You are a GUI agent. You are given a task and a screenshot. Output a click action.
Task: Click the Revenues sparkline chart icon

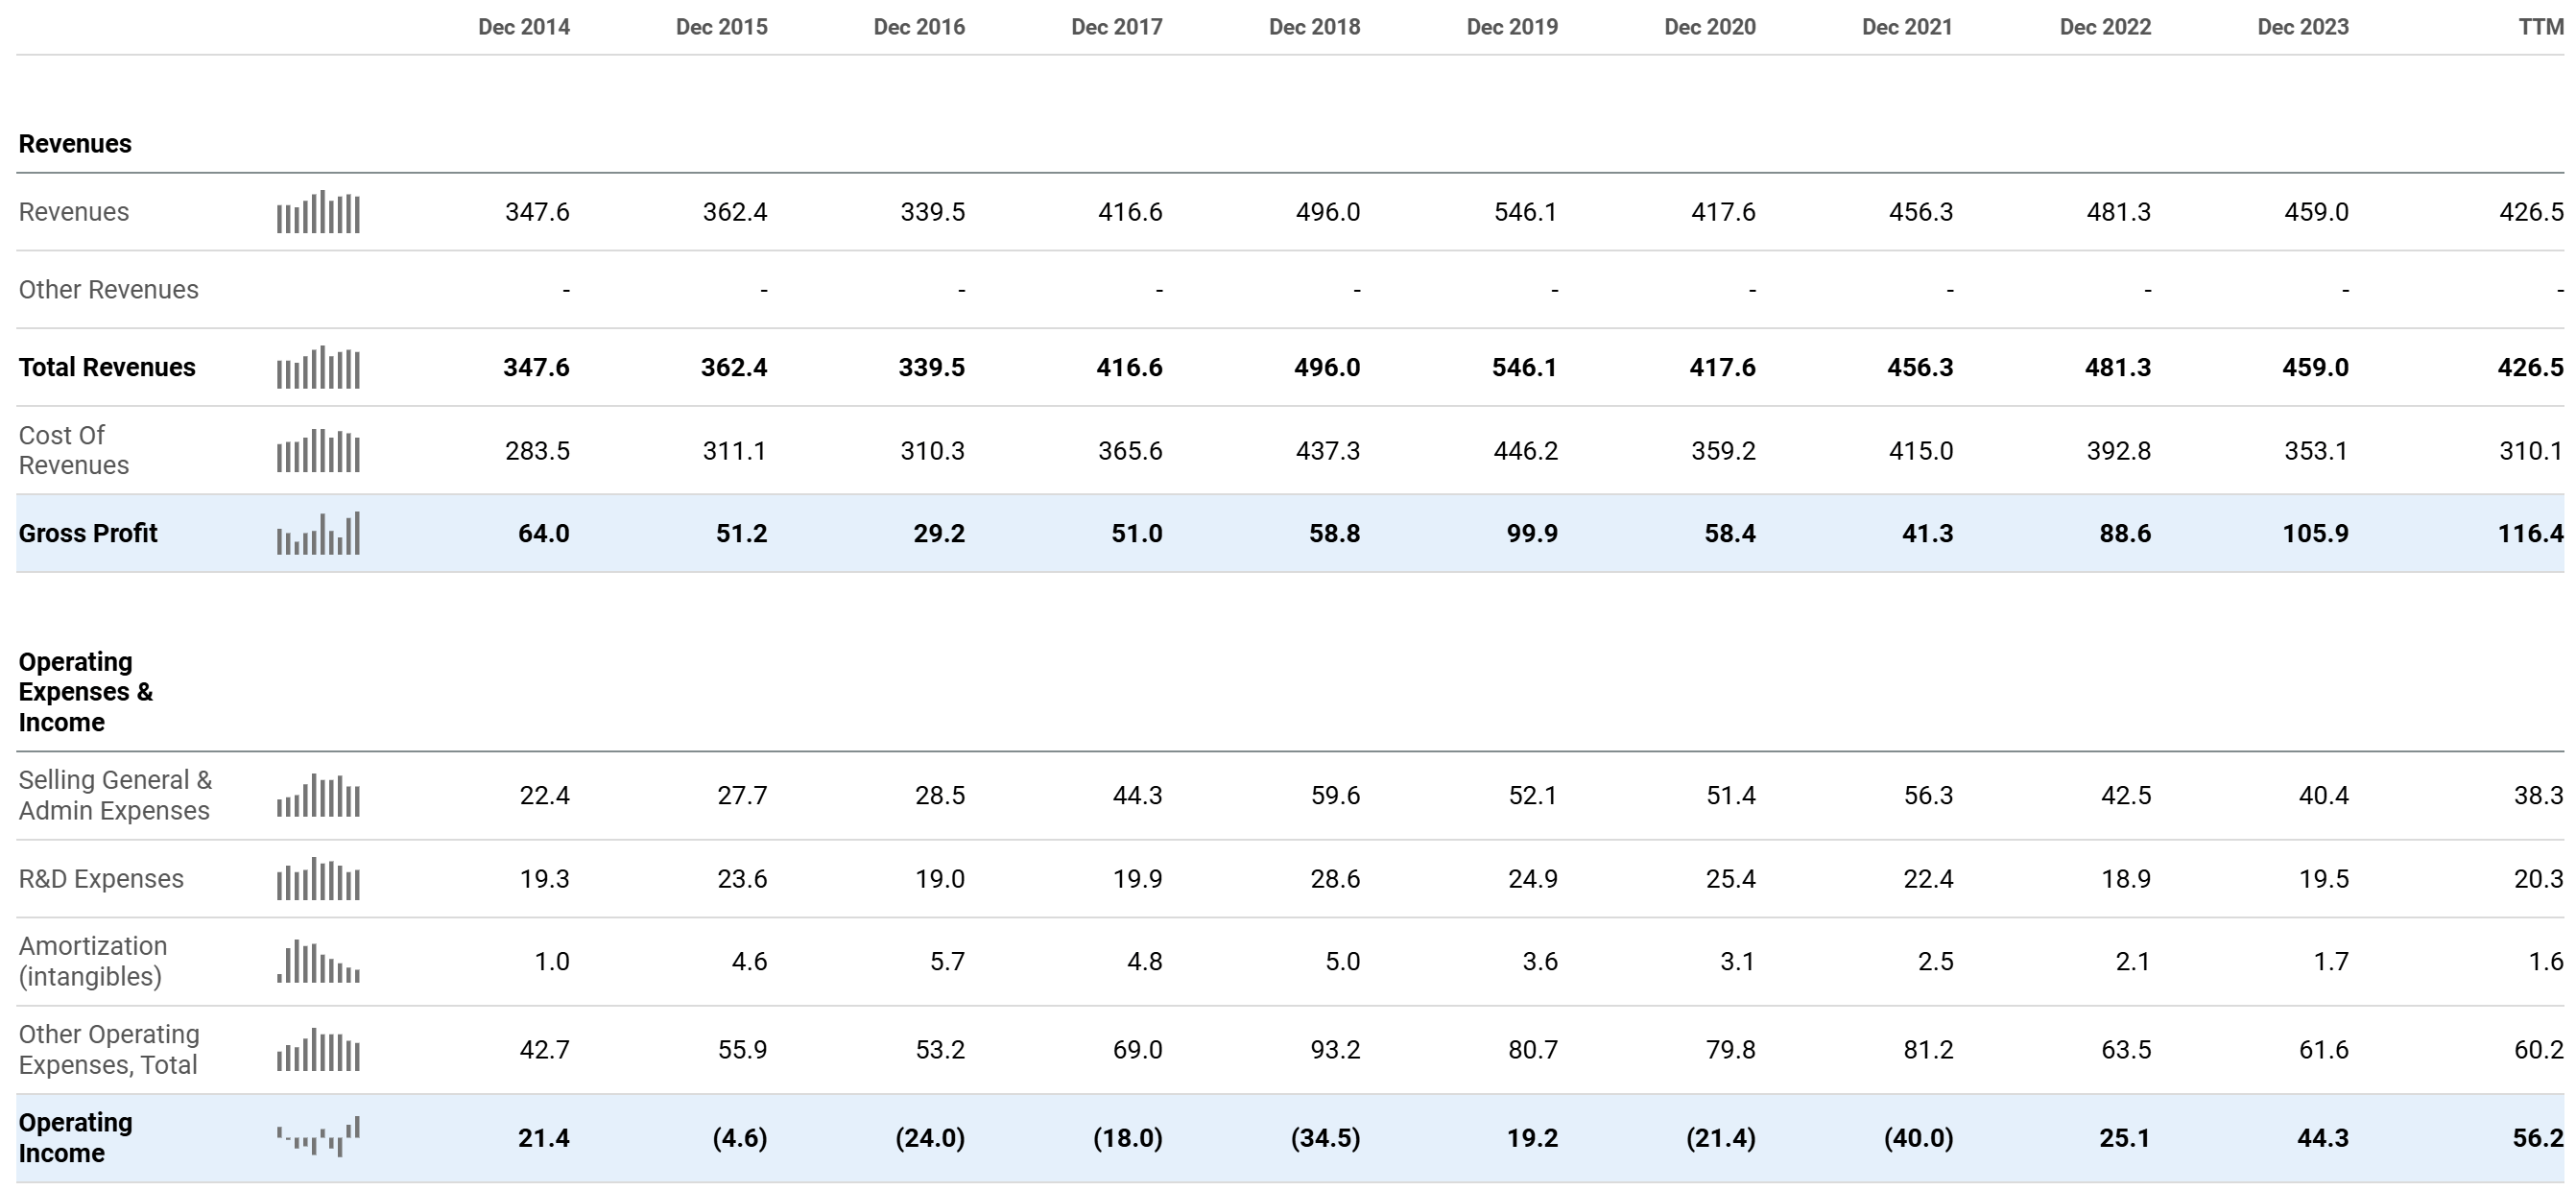(318, 212)
